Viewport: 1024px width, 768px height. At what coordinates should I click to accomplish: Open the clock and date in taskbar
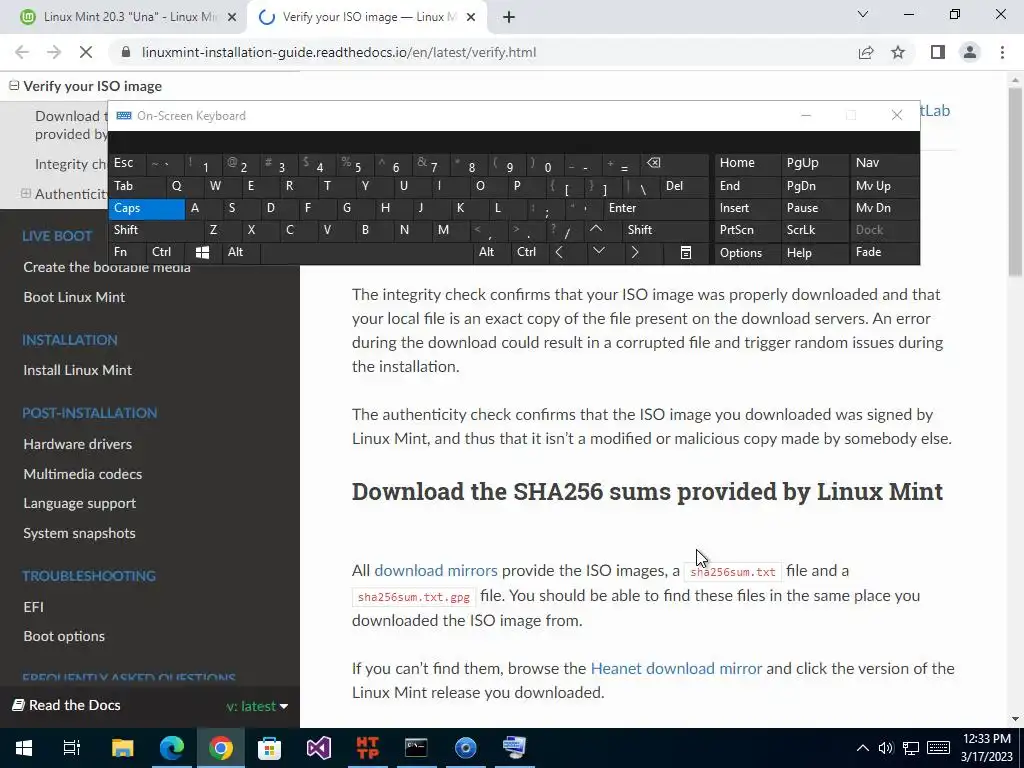tap(987, 748)
